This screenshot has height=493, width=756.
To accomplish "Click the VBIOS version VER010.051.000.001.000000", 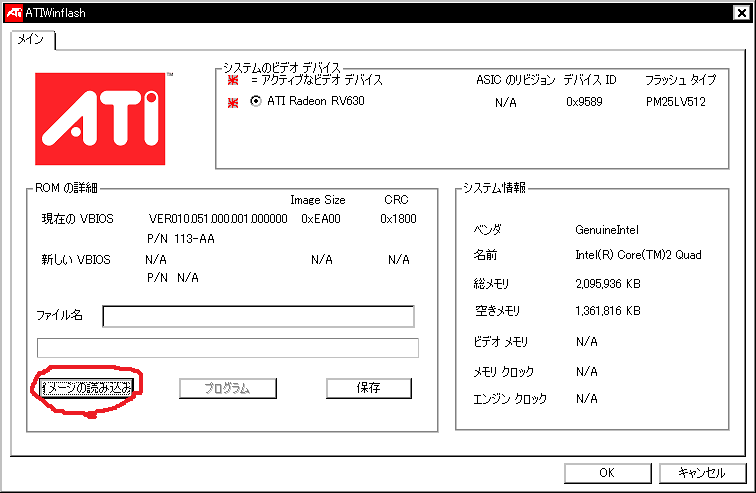I will coord(218,219).
